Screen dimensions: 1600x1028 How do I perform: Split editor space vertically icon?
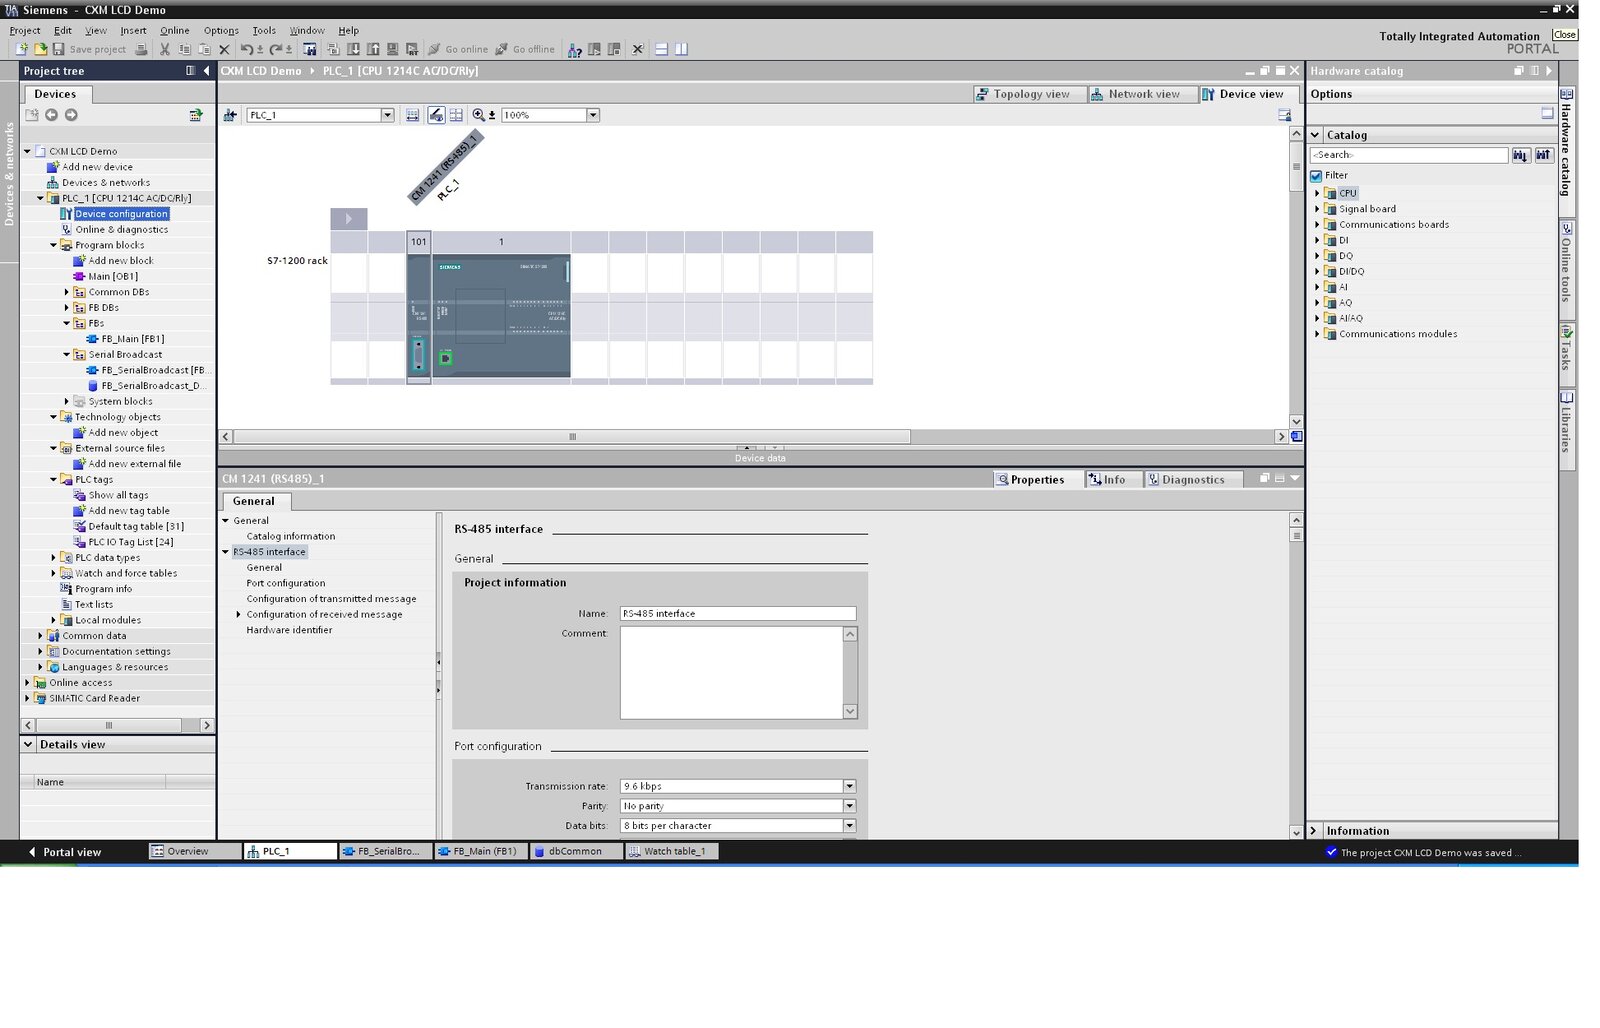tap(681, 49)
